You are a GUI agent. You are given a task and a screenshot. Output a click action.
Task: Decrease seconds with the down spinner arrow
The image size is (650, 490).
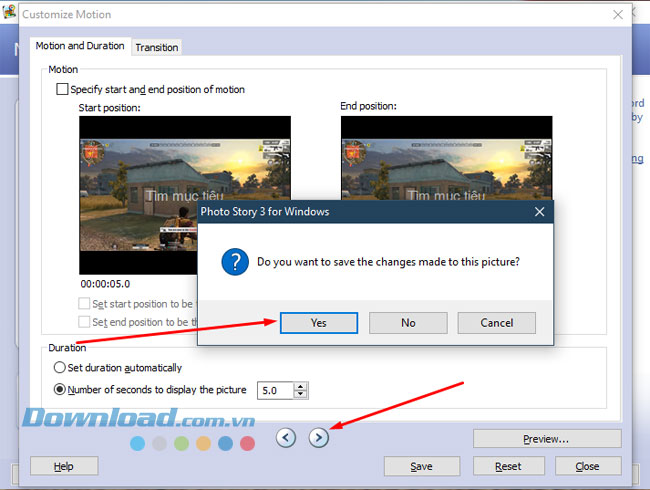click(x=301, y=394)
